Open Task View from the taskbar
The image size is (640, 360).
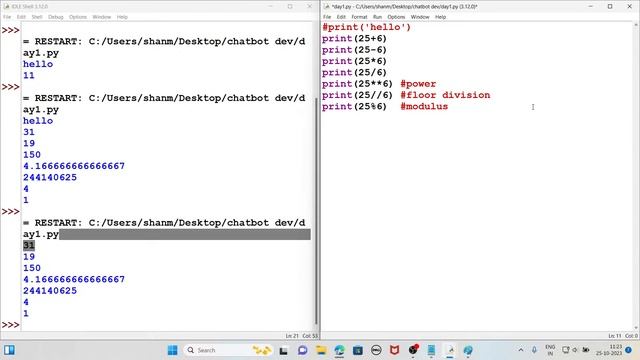click(x=284, y=350)
